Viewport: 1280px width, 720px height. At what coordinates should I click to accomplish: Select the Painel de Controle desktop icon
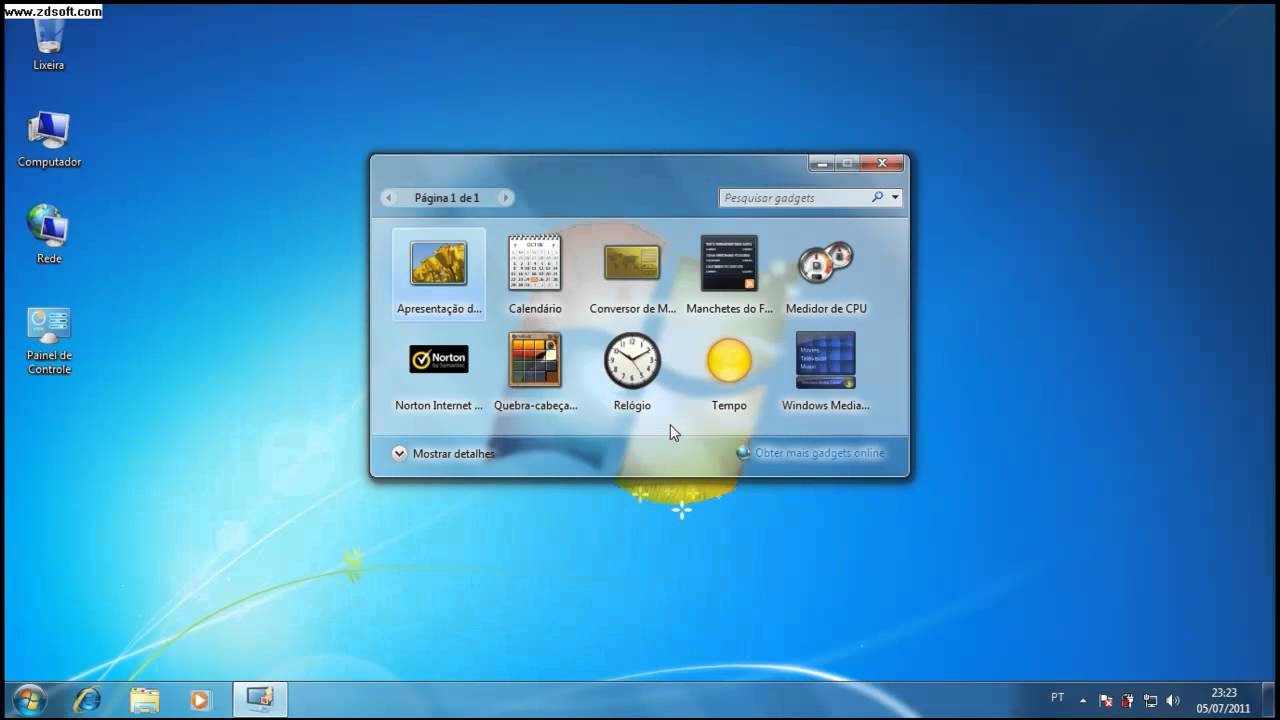pyautogui.click(x=49, y=340)
